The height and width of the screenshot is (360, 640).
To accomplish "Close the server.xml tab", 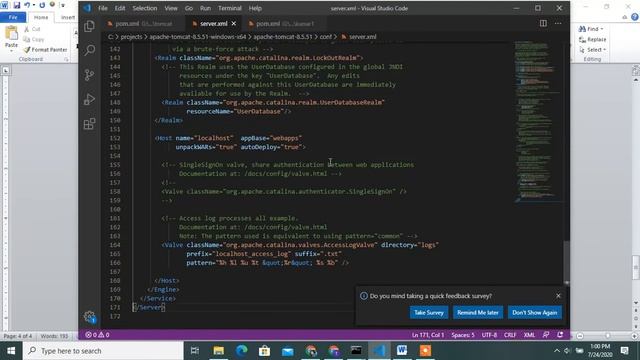I will pos(234,24).
